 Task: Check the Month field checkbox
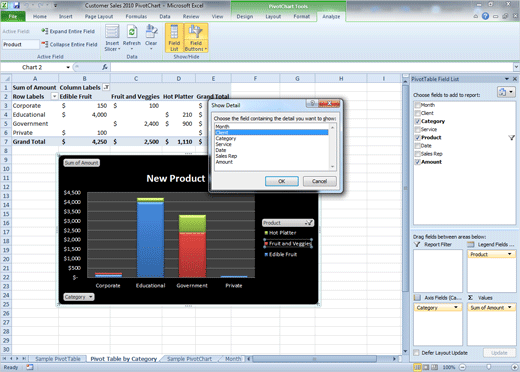pos(417,105)
